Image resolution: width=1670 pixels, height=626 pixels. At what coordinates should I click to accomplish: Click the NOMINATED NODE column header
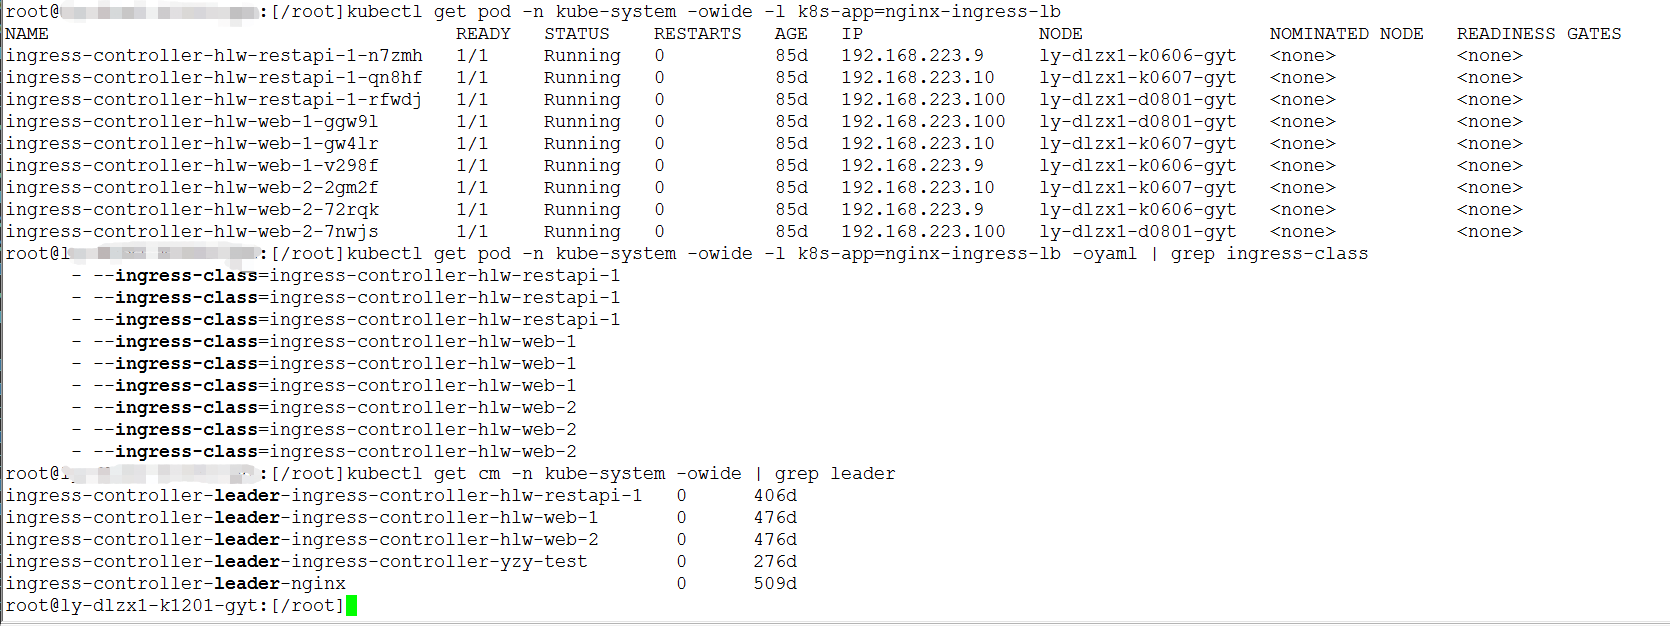[x=1346, y=34]
